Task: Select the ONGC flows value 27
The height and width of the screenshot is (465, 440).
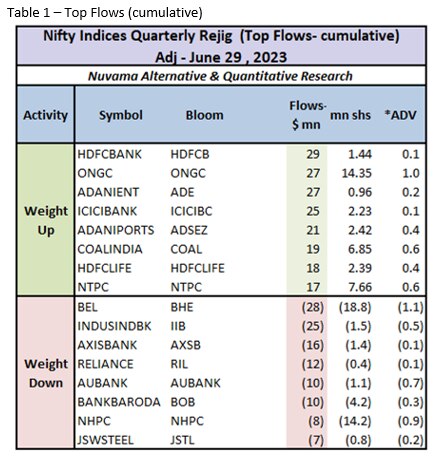Action: point(313,173)
